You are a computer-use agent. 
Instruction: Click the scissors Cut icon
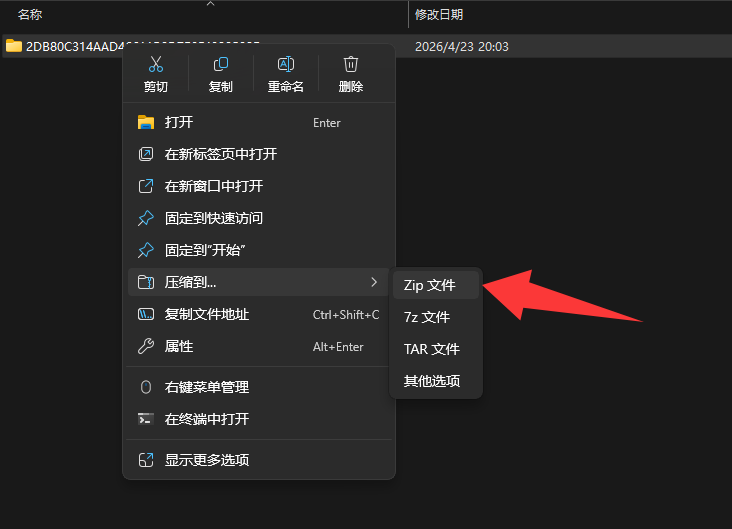click(155, 64)
